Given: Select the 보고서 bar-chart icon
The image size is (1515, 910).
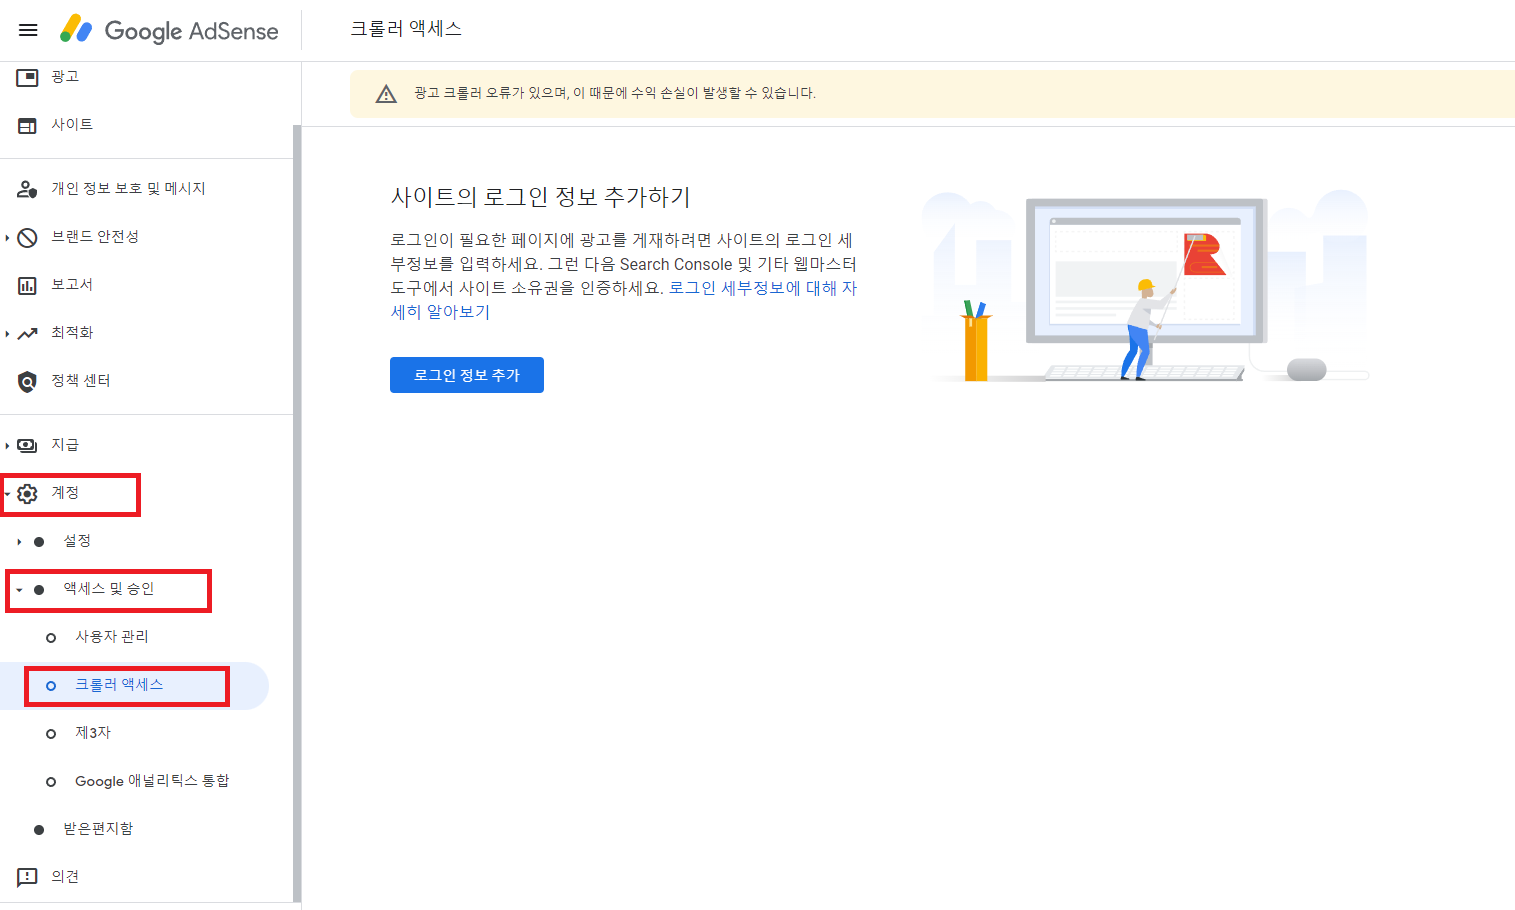Looking at the screenshot, I should point(27,284).
